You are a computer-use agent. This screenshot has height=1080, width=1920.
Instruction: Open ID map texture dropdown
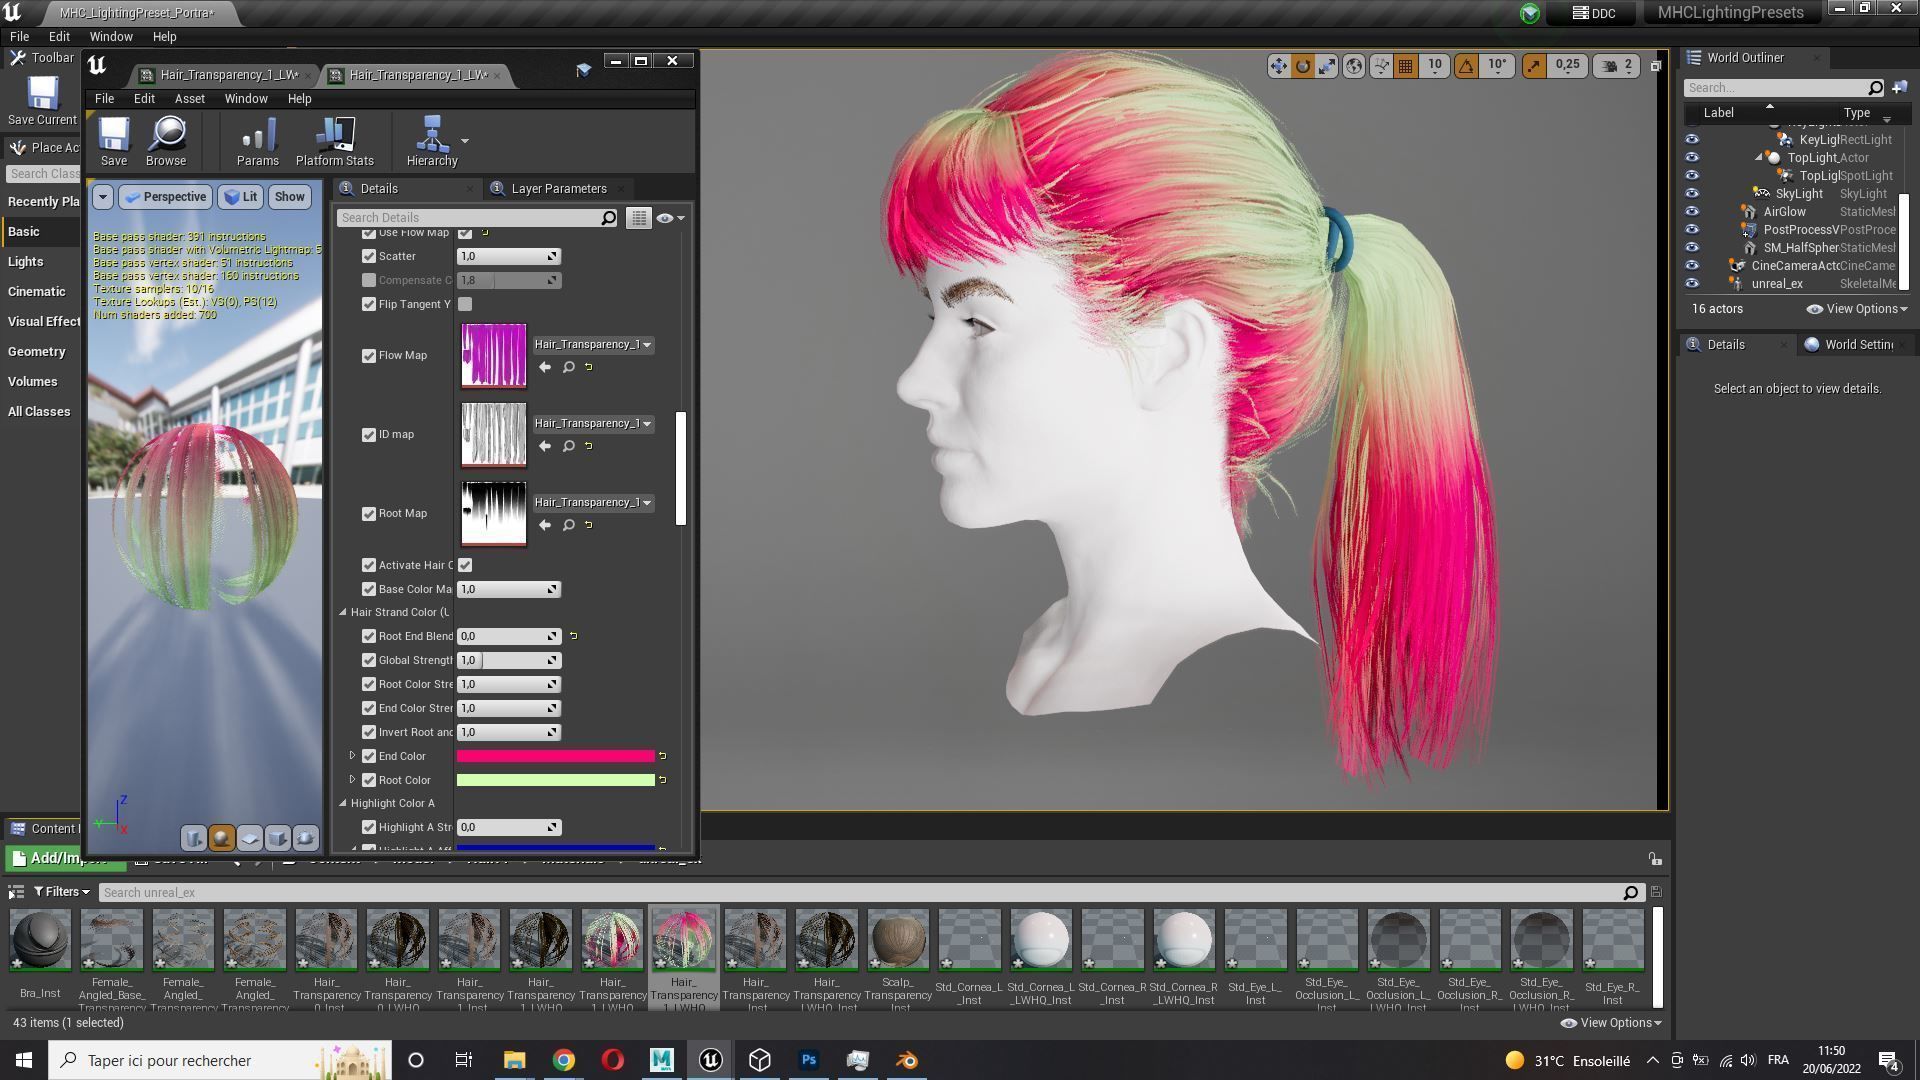(593, 424)
